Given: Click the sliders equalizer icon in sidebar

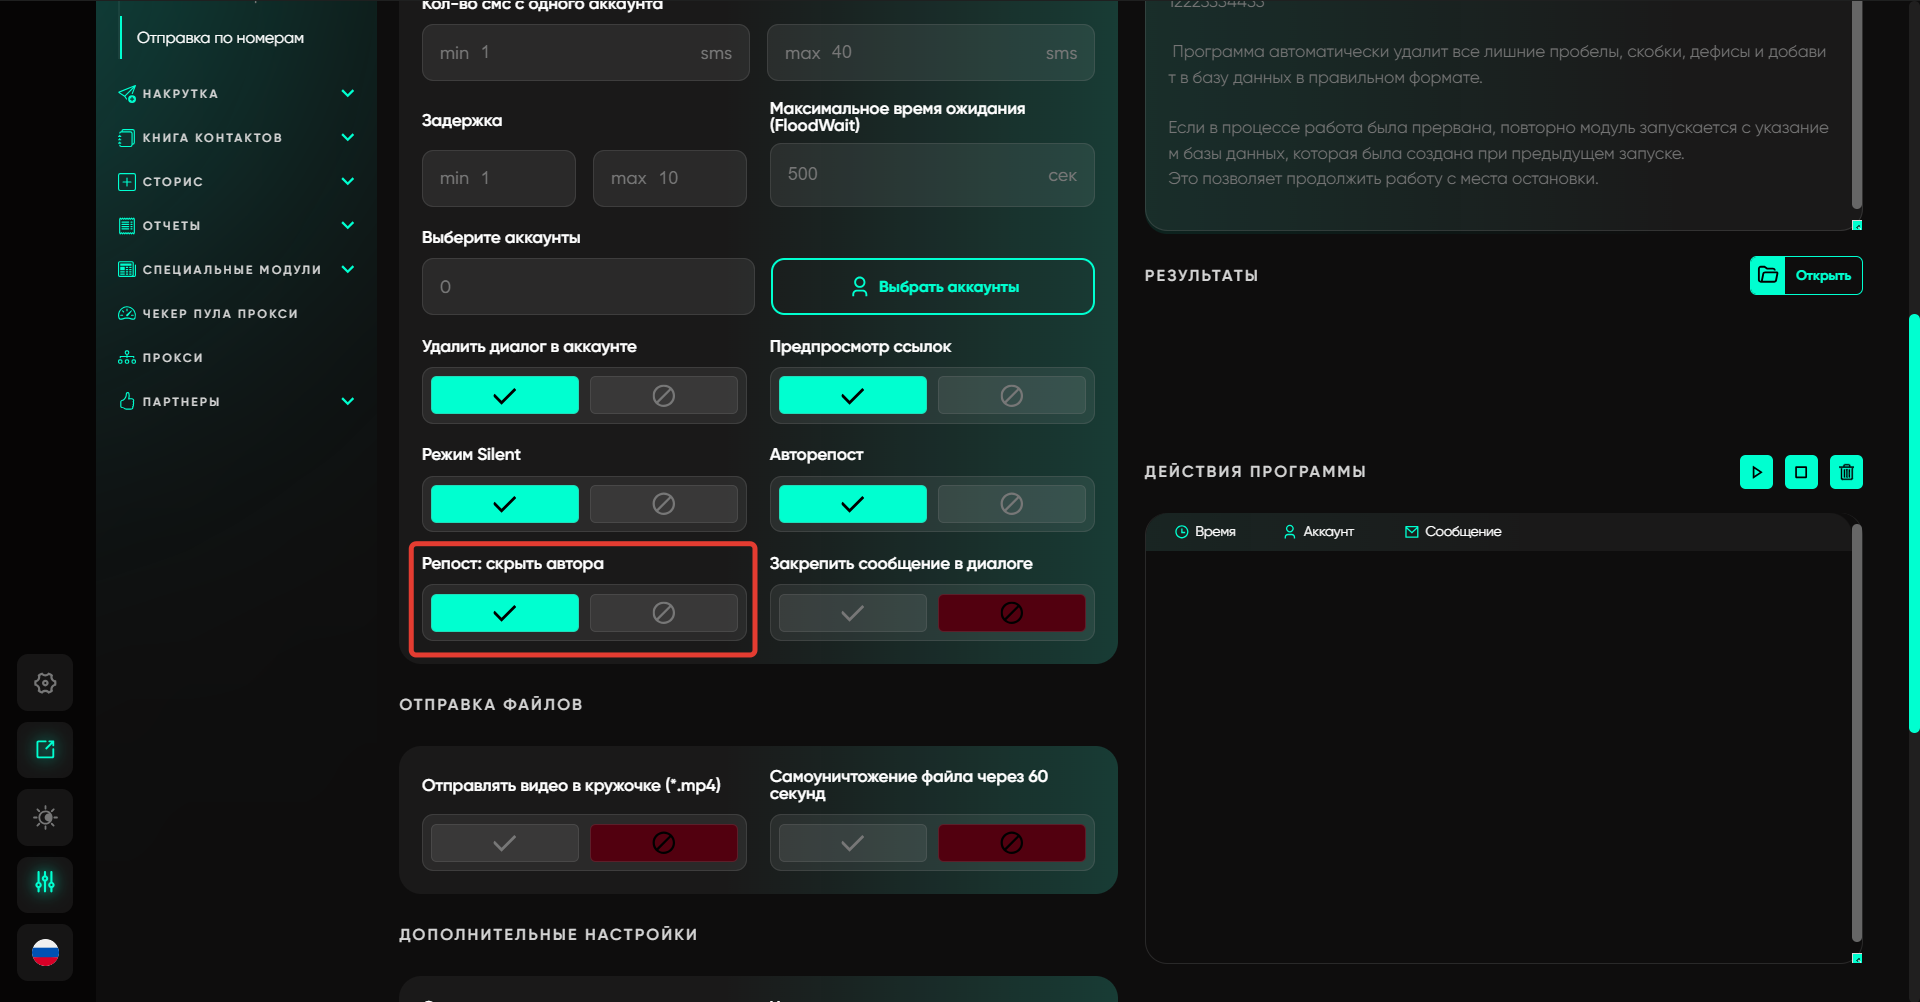Looking at the screenshot, I should (x=45, y=883).
